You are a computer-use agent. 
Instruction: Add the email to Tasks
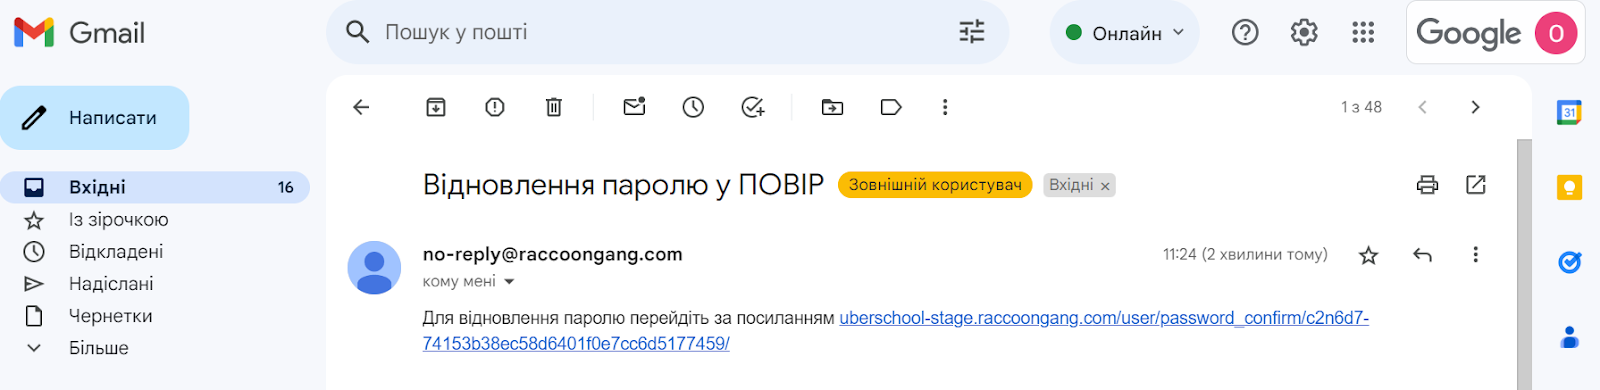pyautogui.click(x=753, y=107)
